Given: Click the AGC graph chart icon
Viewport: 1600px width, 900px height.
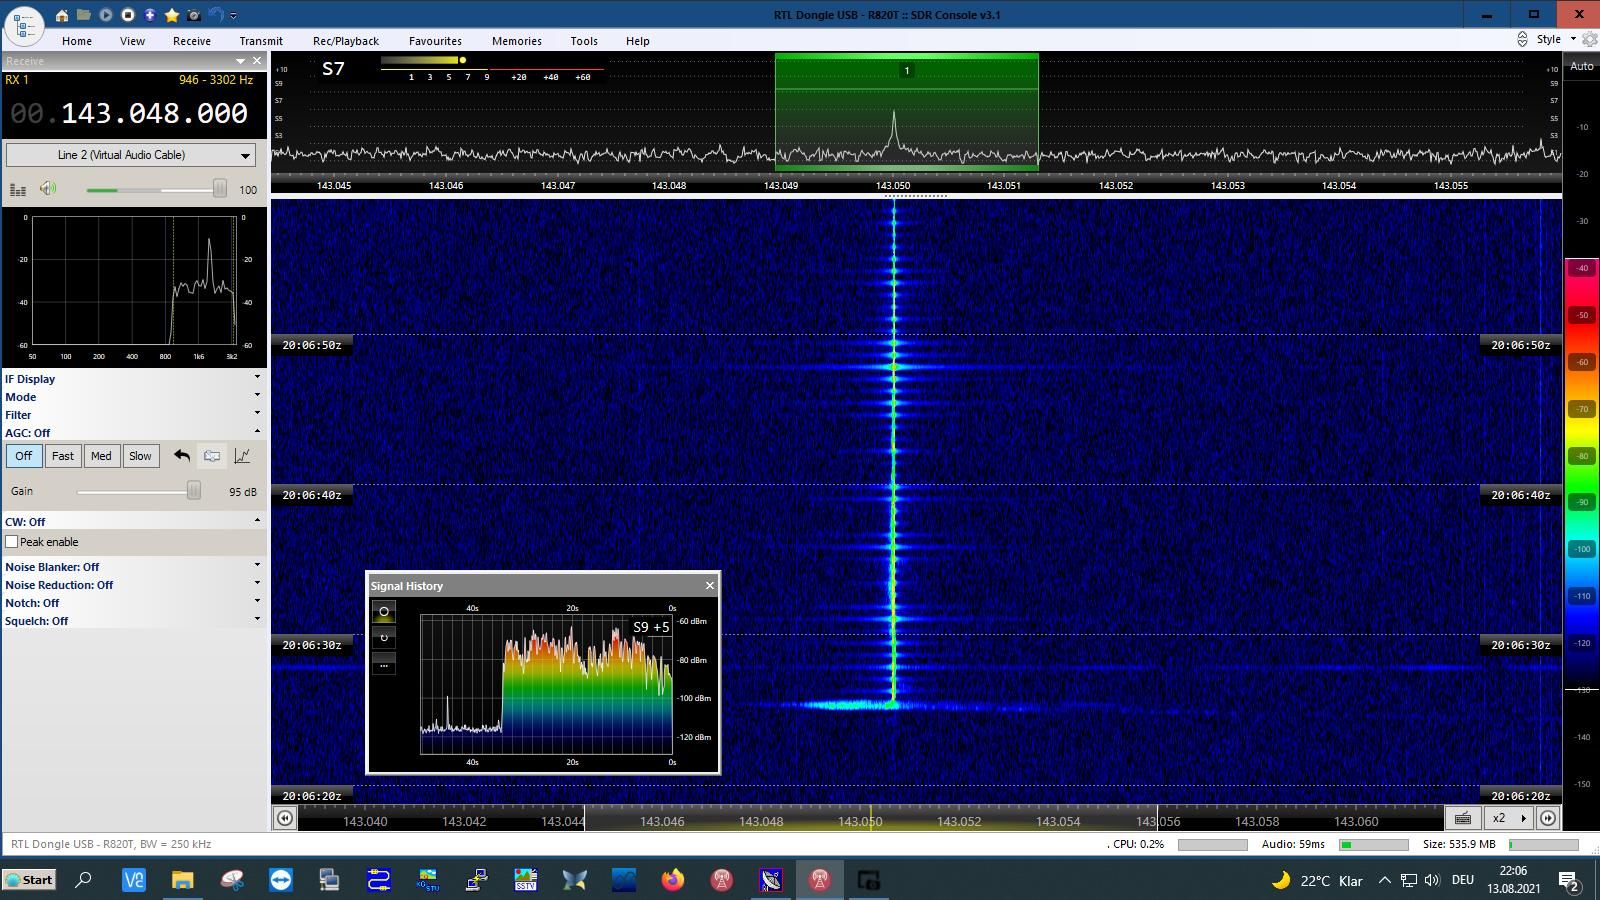Looking at the screenshot, I should (x=242, y=456).
